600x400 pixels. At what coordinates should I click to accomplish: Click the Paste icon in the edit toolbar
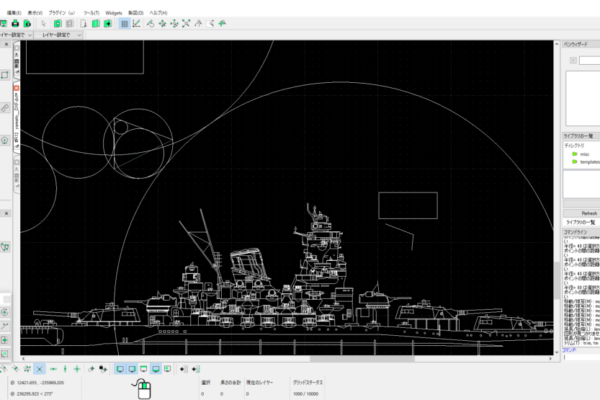click(108, 24)
